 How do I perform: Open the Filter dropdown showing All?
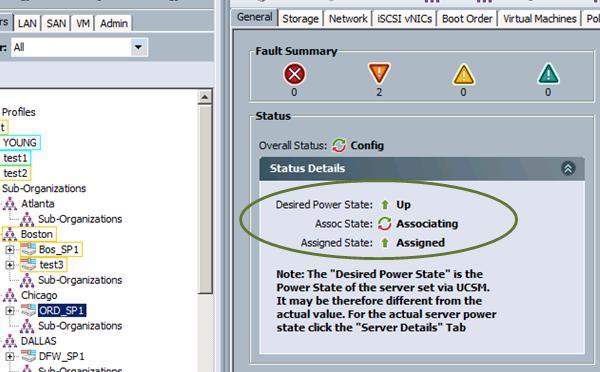coord(79,47)
